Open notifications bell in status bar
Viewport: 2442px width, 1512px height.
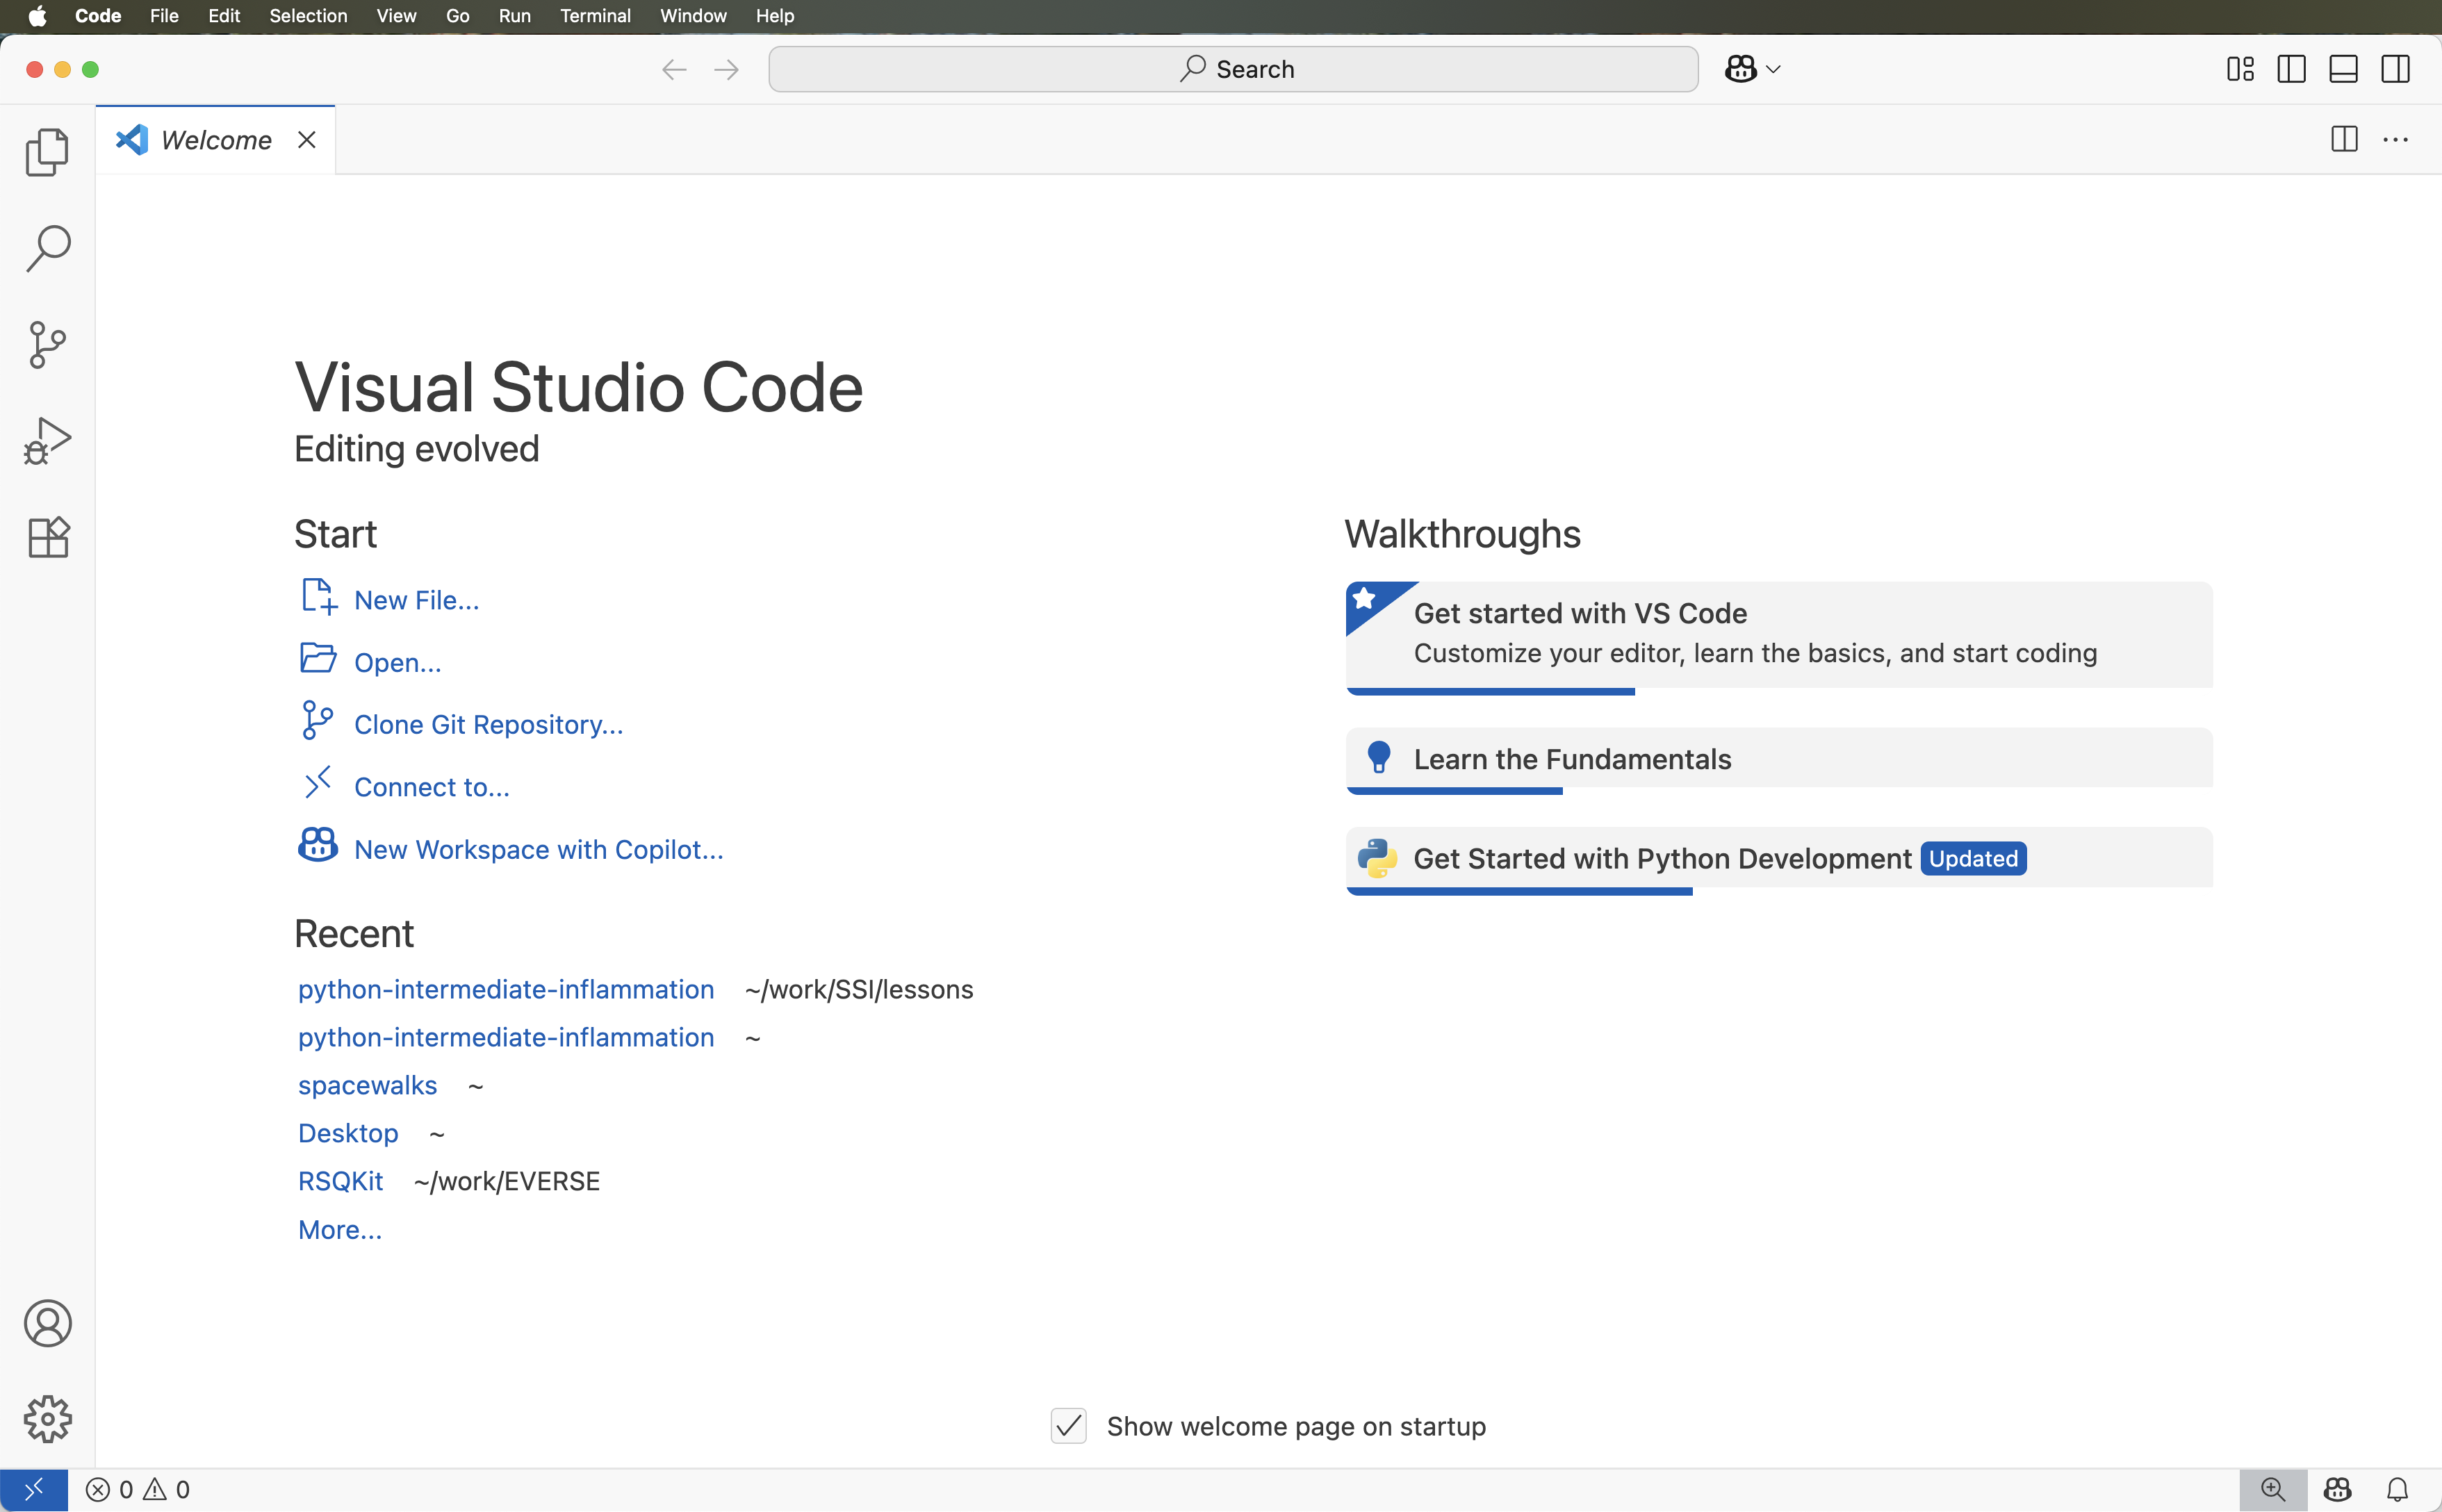coord(2397,1490)
